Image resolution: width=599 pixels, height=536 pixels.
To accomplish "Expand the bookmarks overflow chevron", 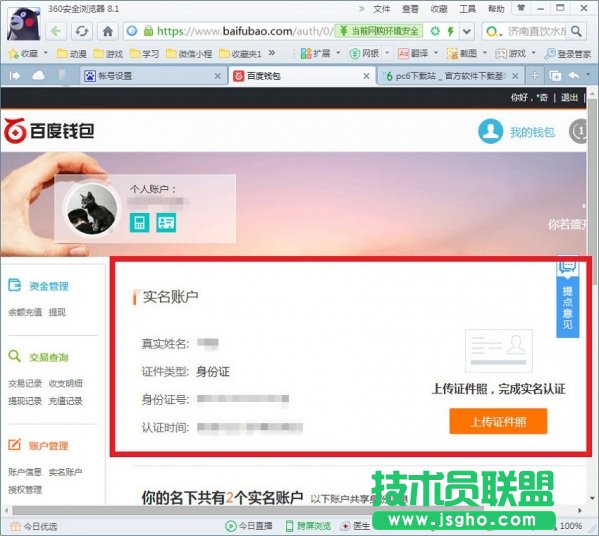I will [272, 53].
